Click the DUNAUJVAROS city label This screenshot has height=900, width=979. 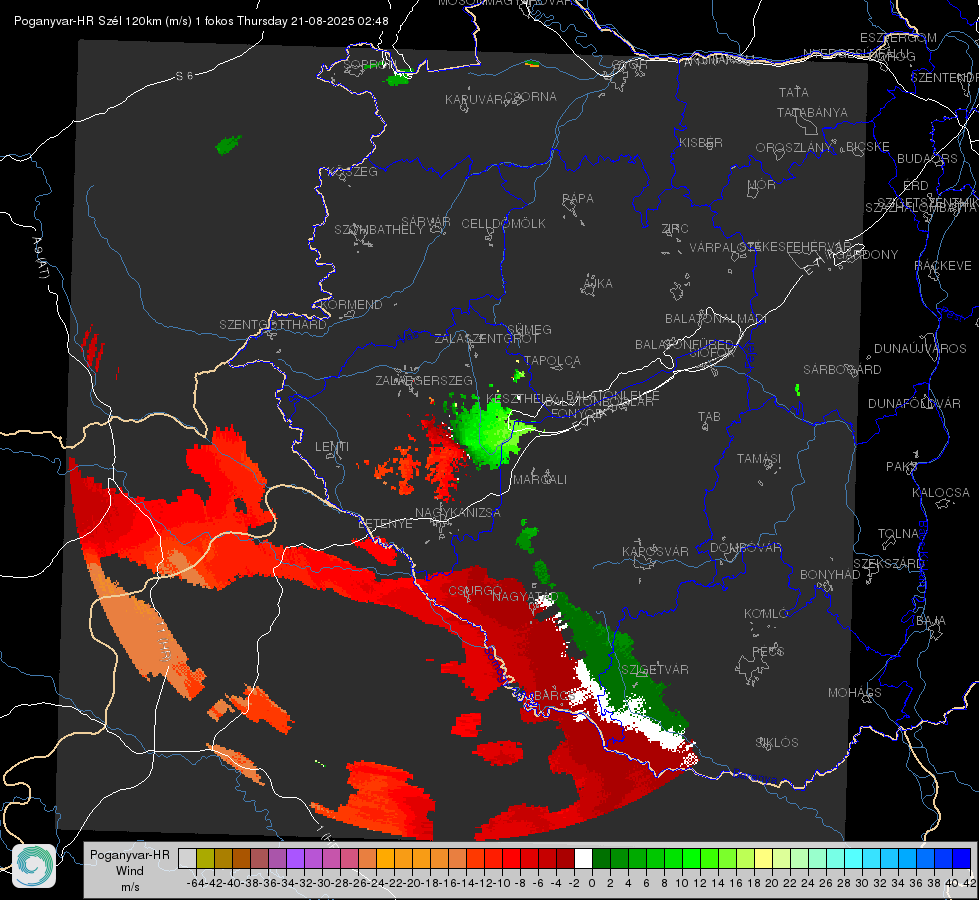tap(920, 349)
